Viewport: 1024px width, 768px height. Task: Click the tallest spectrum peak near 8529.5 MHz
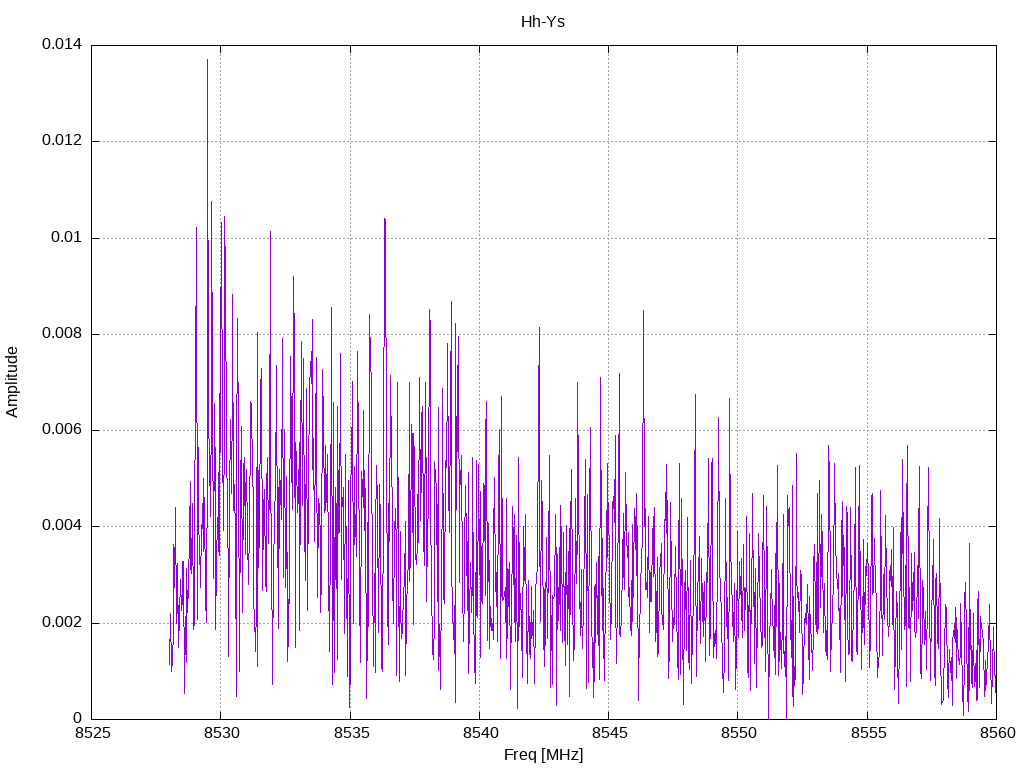click(x=208, y=60)
